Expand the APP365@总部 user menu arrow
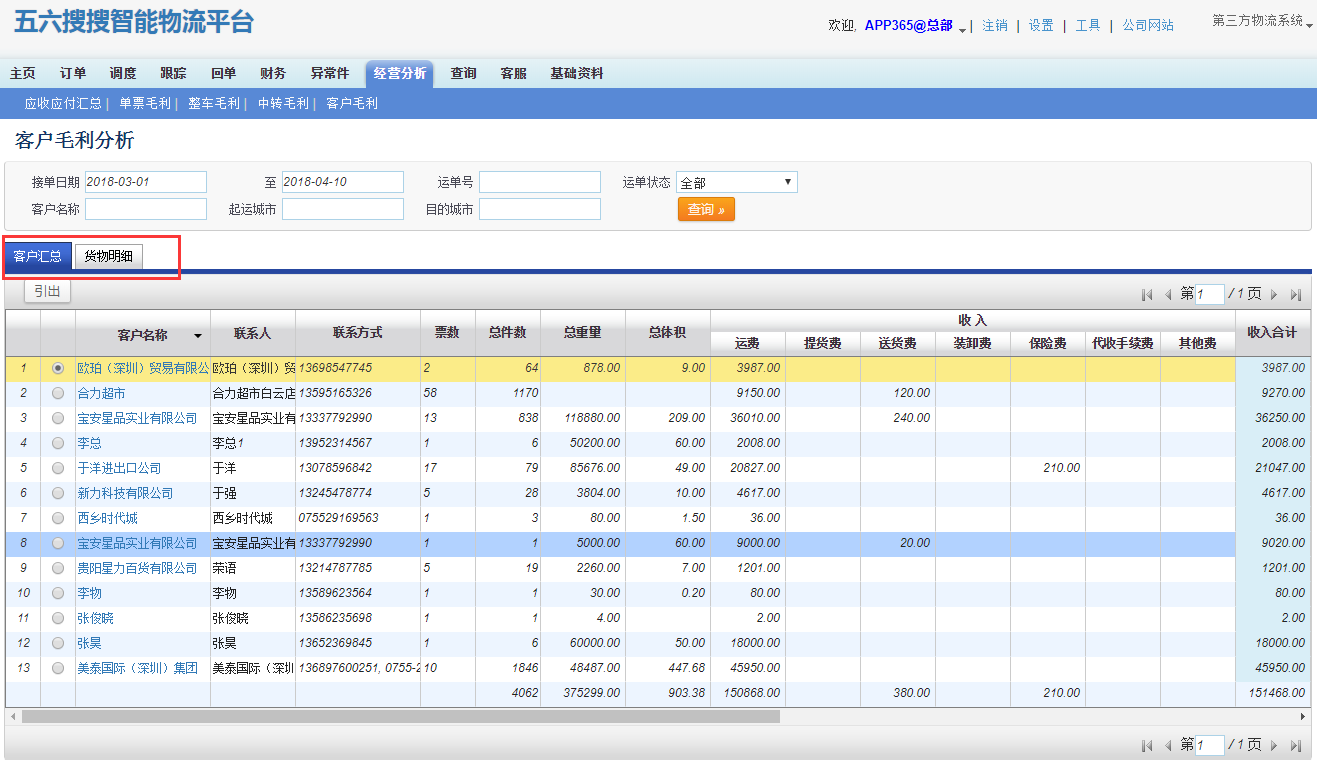 pyautogui.click(x=962, y=30)
